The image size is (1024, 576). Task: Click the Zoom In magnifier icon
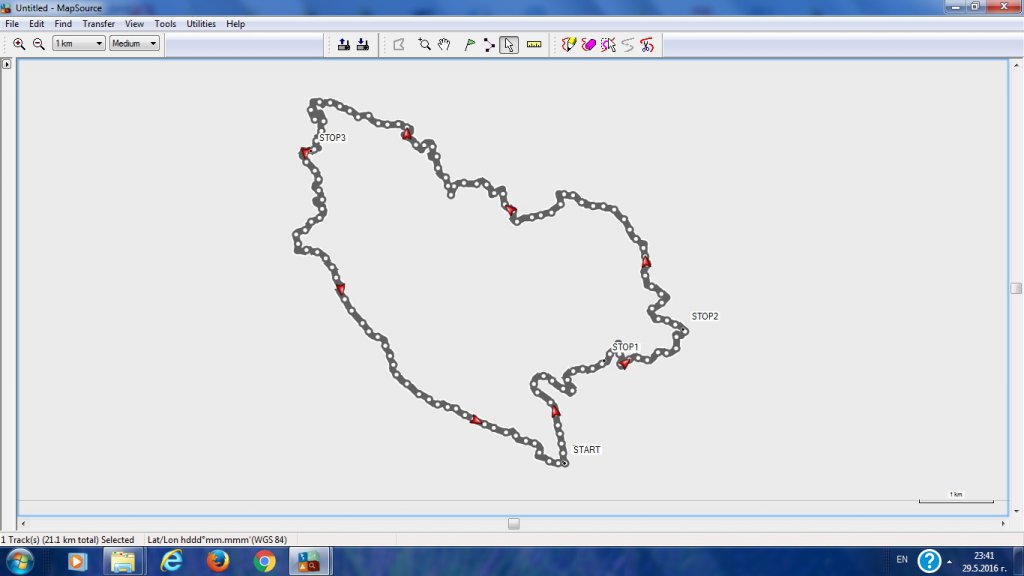(x=19, y=44)
